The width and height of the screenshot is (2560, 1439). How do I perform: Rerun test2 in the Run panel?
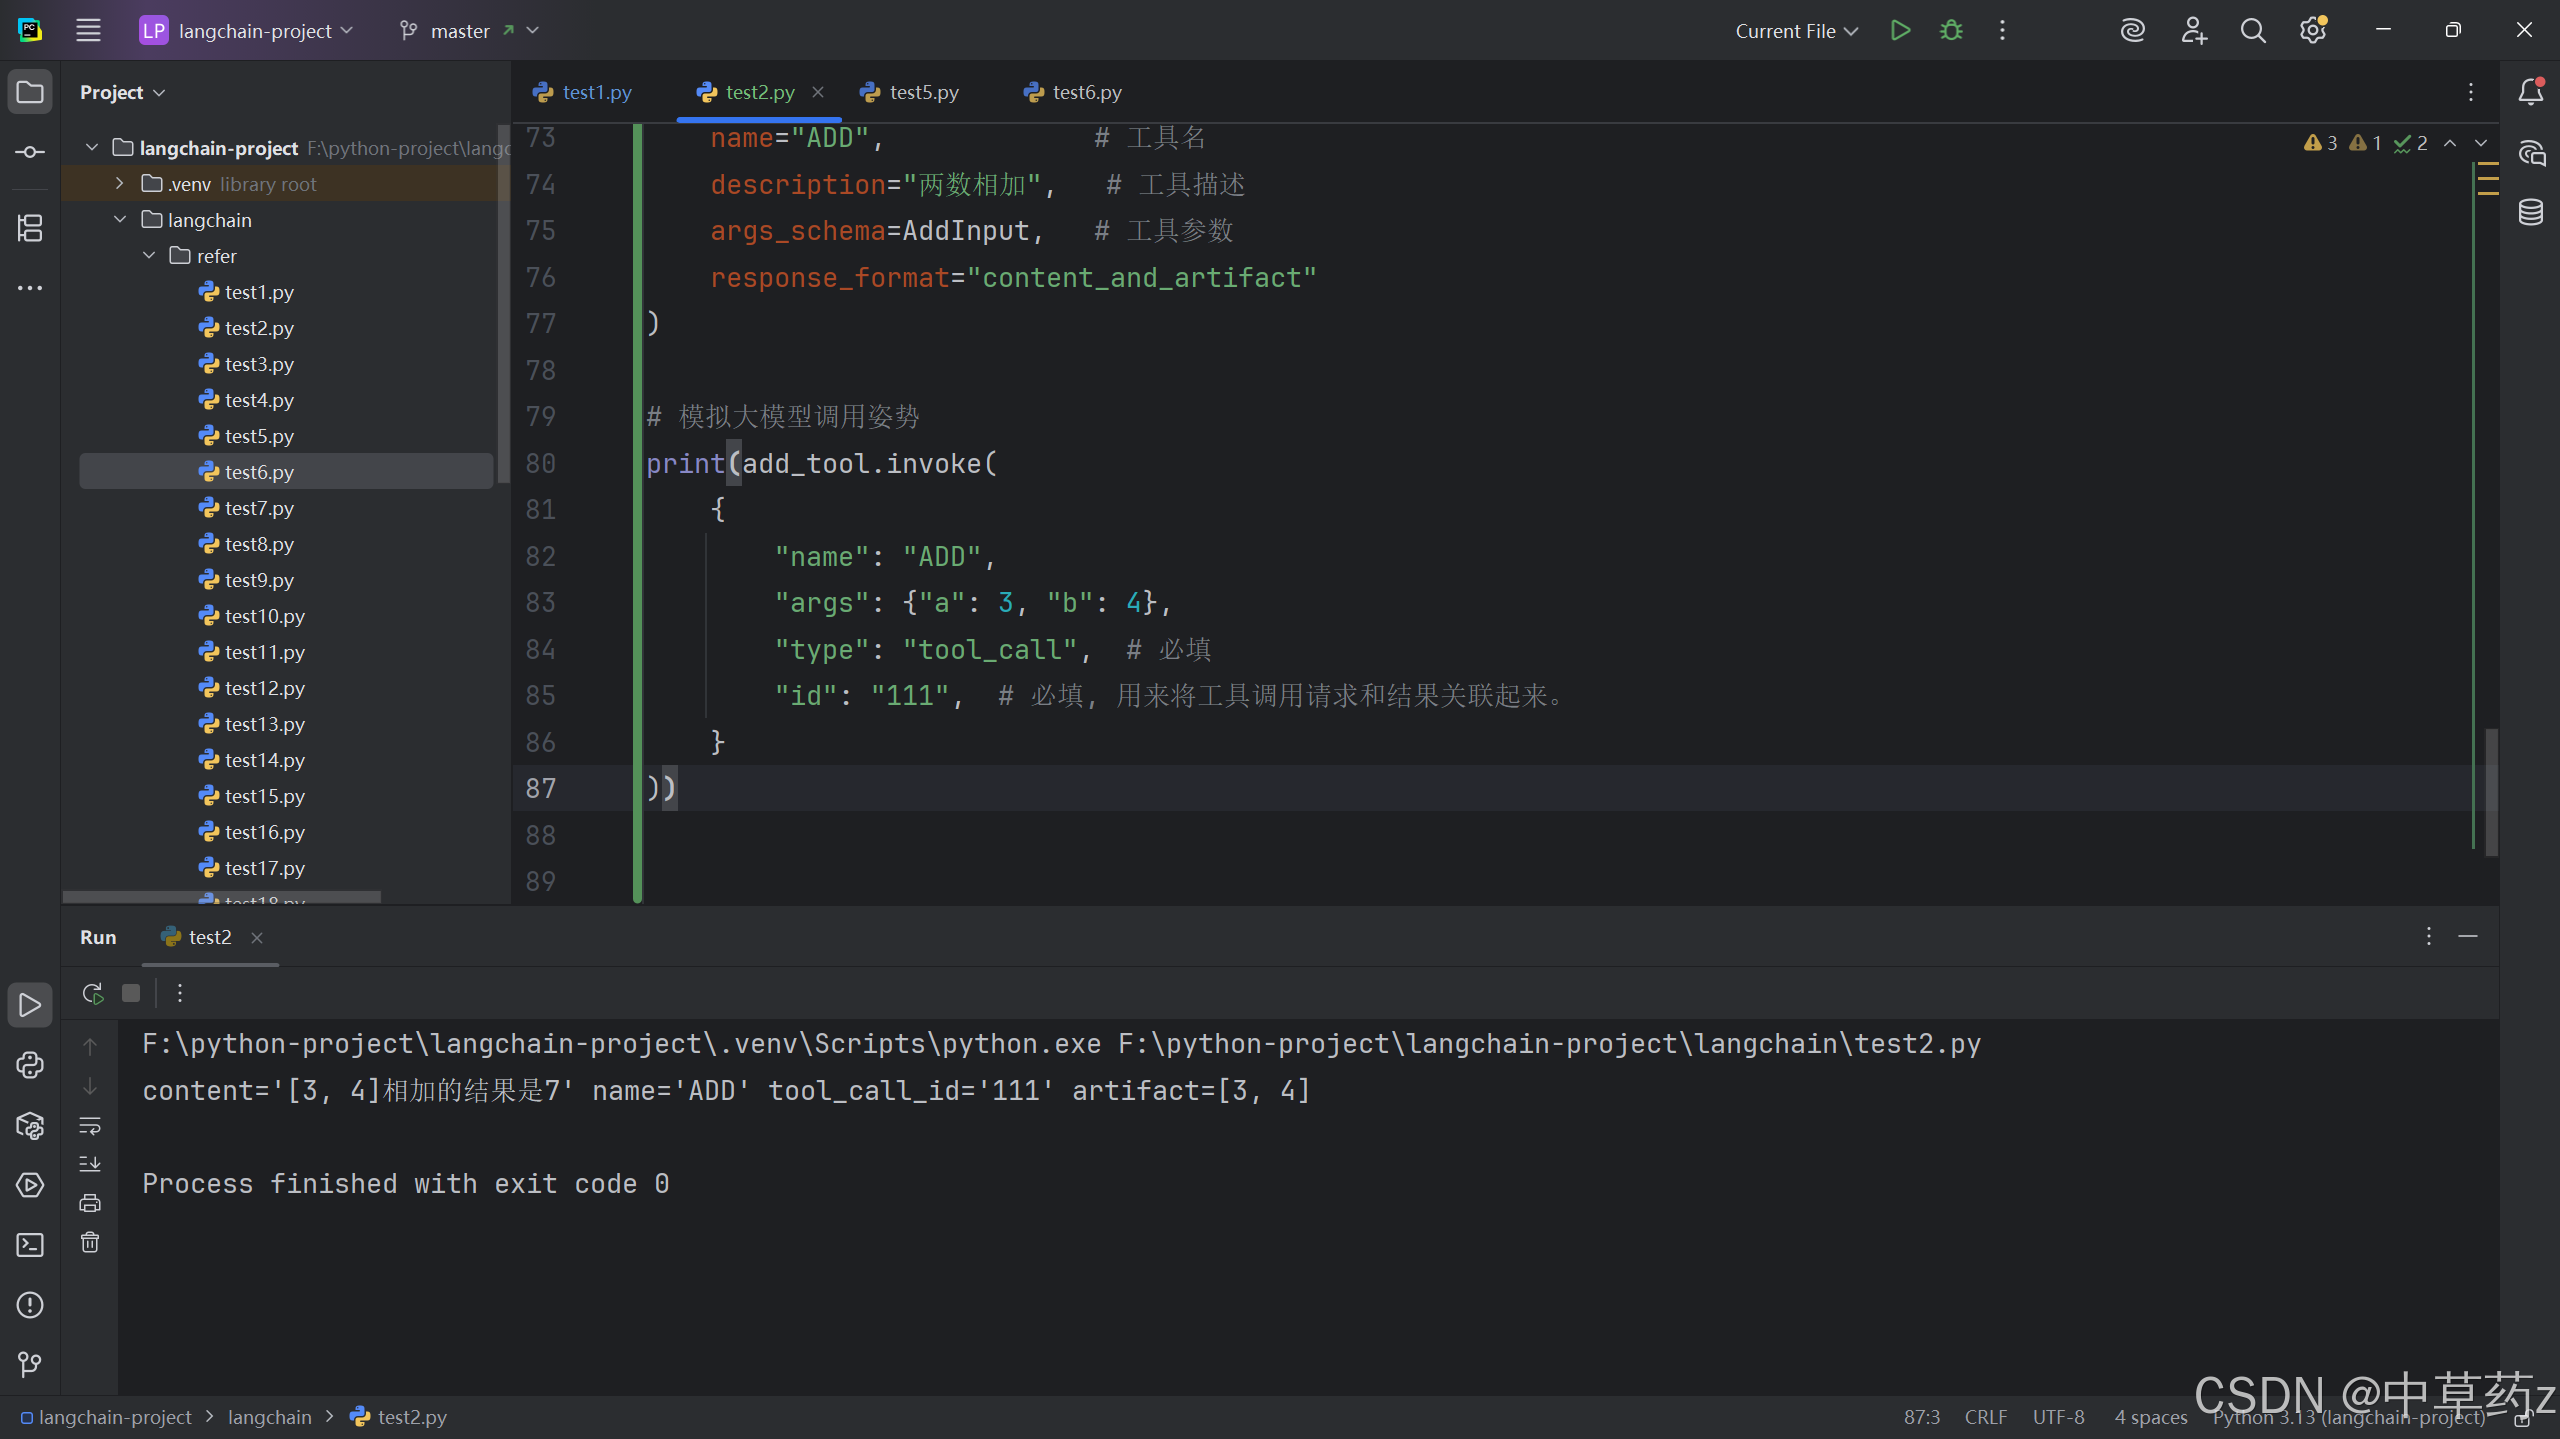(x=92, y=993)
